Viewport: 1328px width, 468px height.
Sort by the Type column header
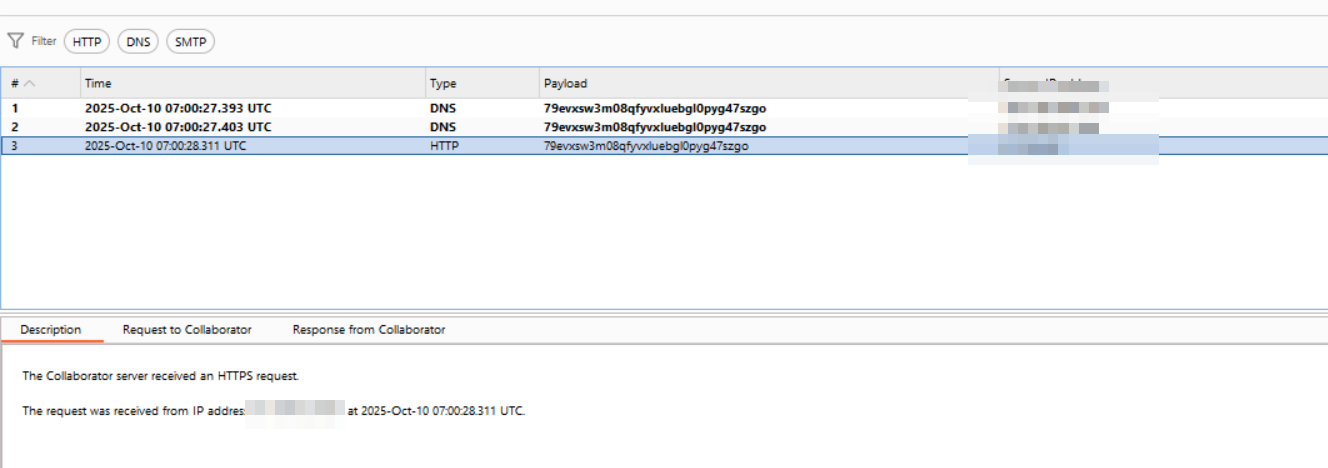pos(482,83)
